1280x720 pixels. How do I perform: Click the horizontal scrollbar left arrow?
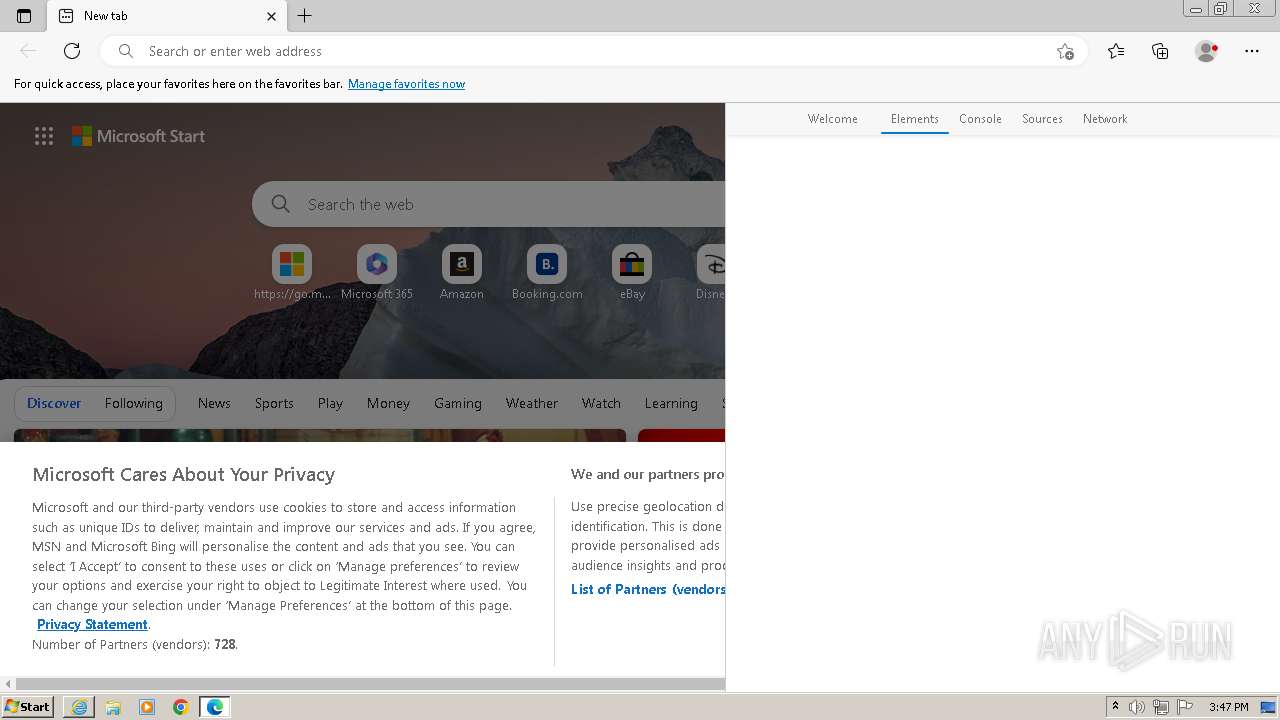[8, 684]
